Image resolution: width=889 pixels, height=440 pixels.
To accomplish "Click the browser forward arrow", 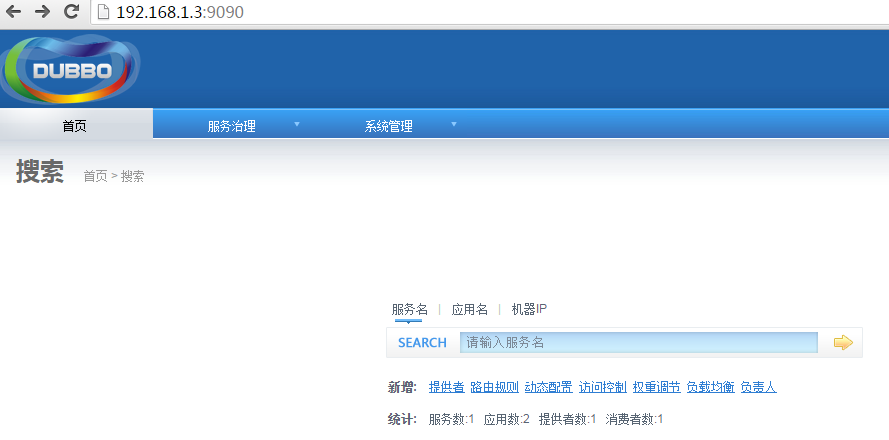I will coord(43,11).
